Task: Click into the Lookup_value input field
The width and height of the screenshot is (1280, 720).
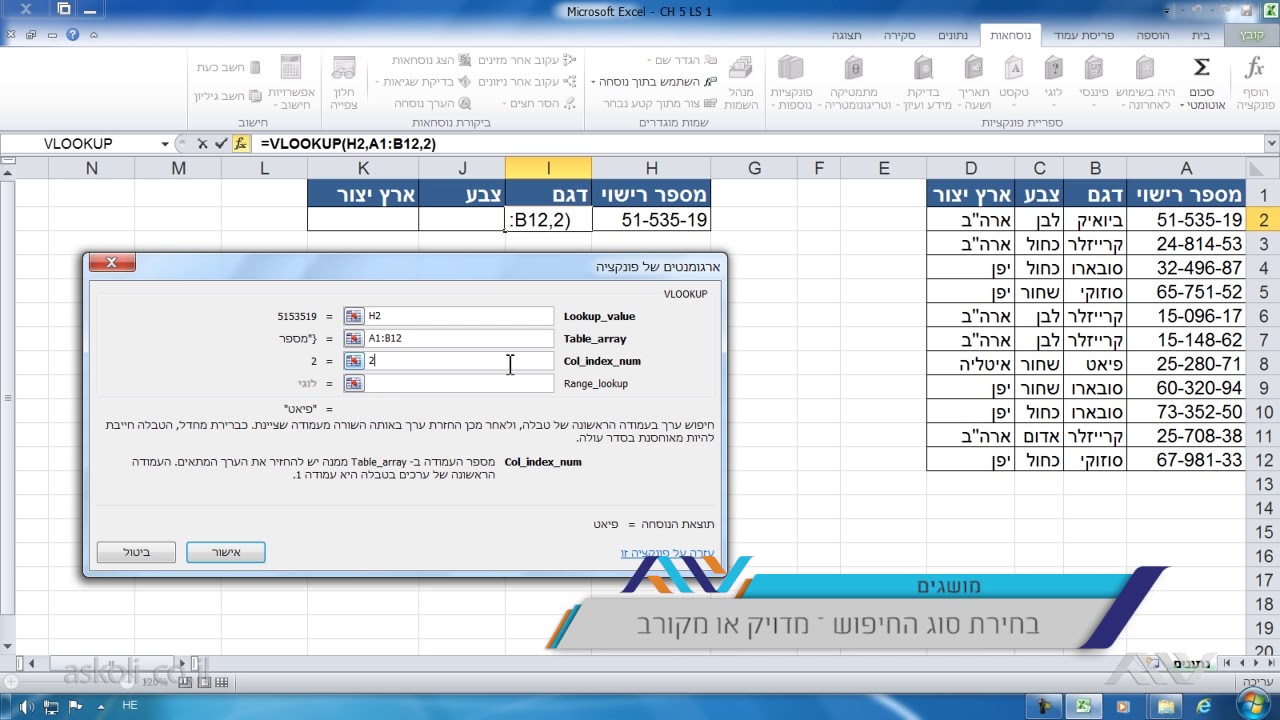Action: (x=458, y=316)
